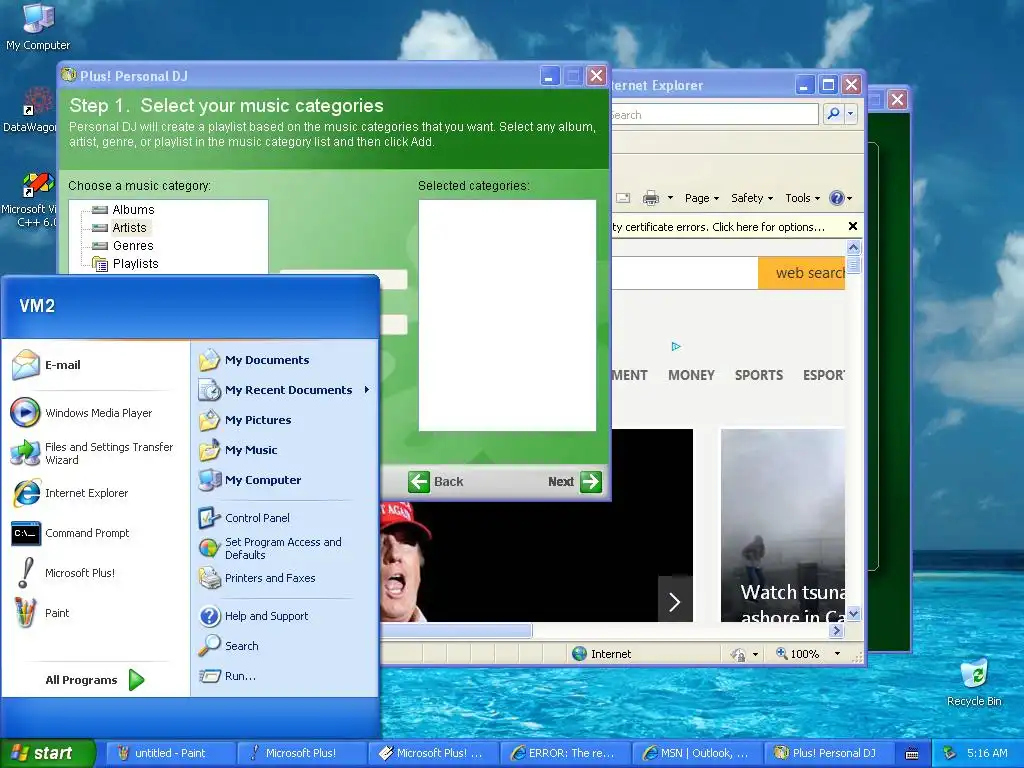This screenshot has height=768, width=1024.
Task: Open Help and Support
Action: (x=253, y=616)
